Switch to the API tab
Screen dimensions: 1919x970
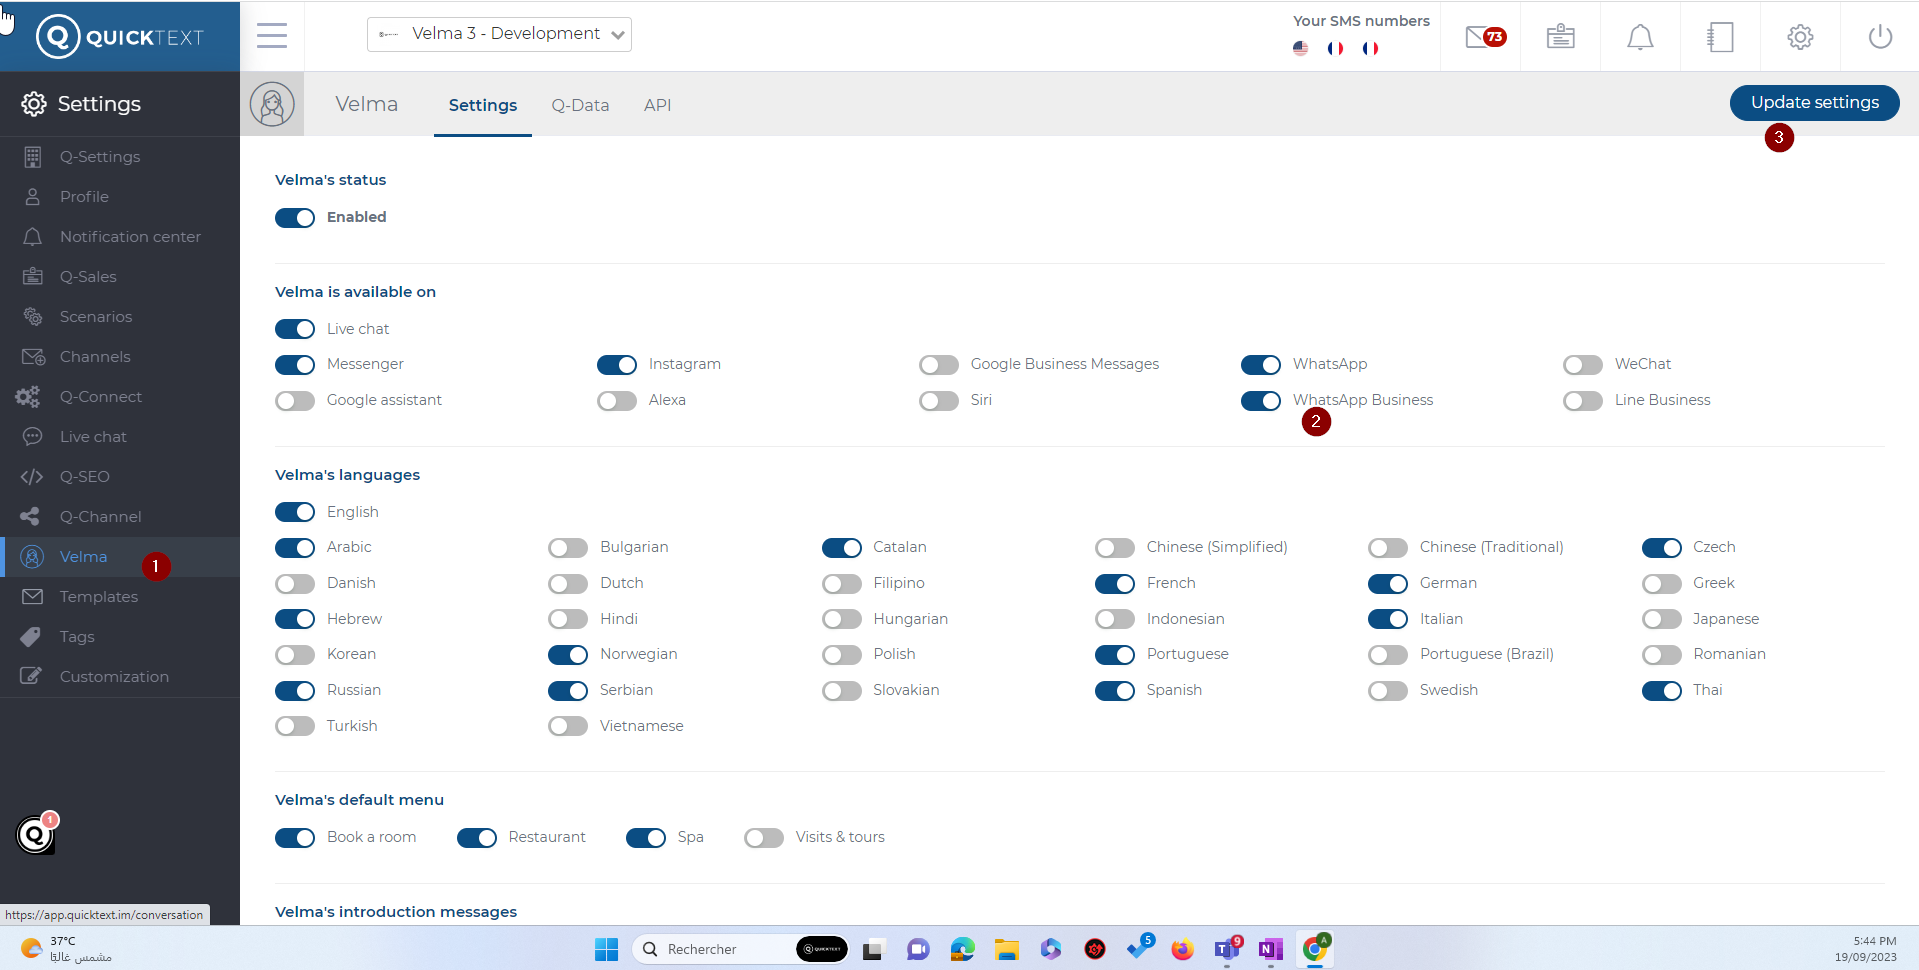point(657,105)
